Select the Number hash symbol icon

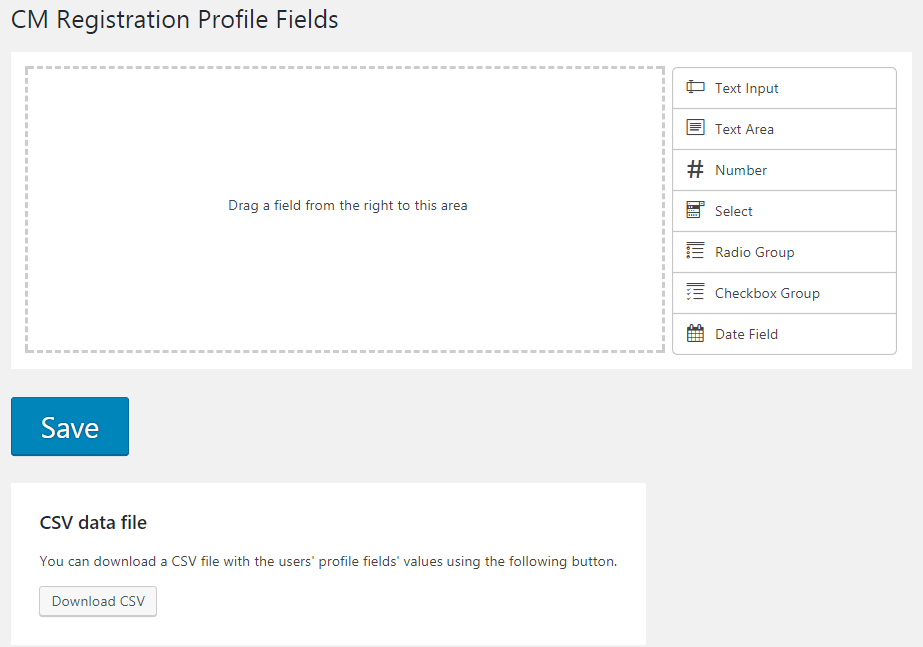(x=695, y=170)
